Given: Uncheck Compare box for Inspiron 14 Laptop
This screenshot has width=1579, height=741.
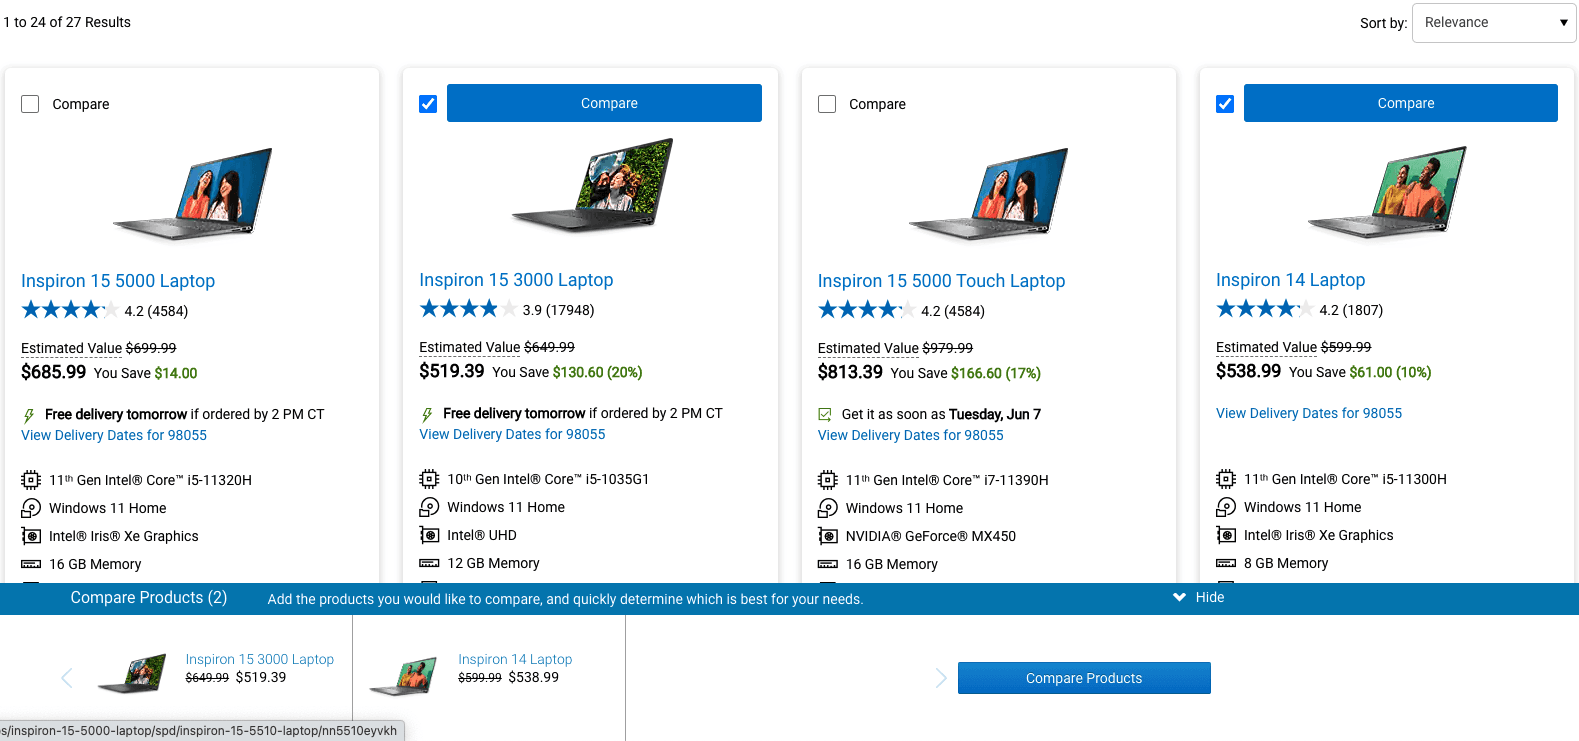Looking at the screenshot, I should pyautogui.click(x=1225, y=104).
